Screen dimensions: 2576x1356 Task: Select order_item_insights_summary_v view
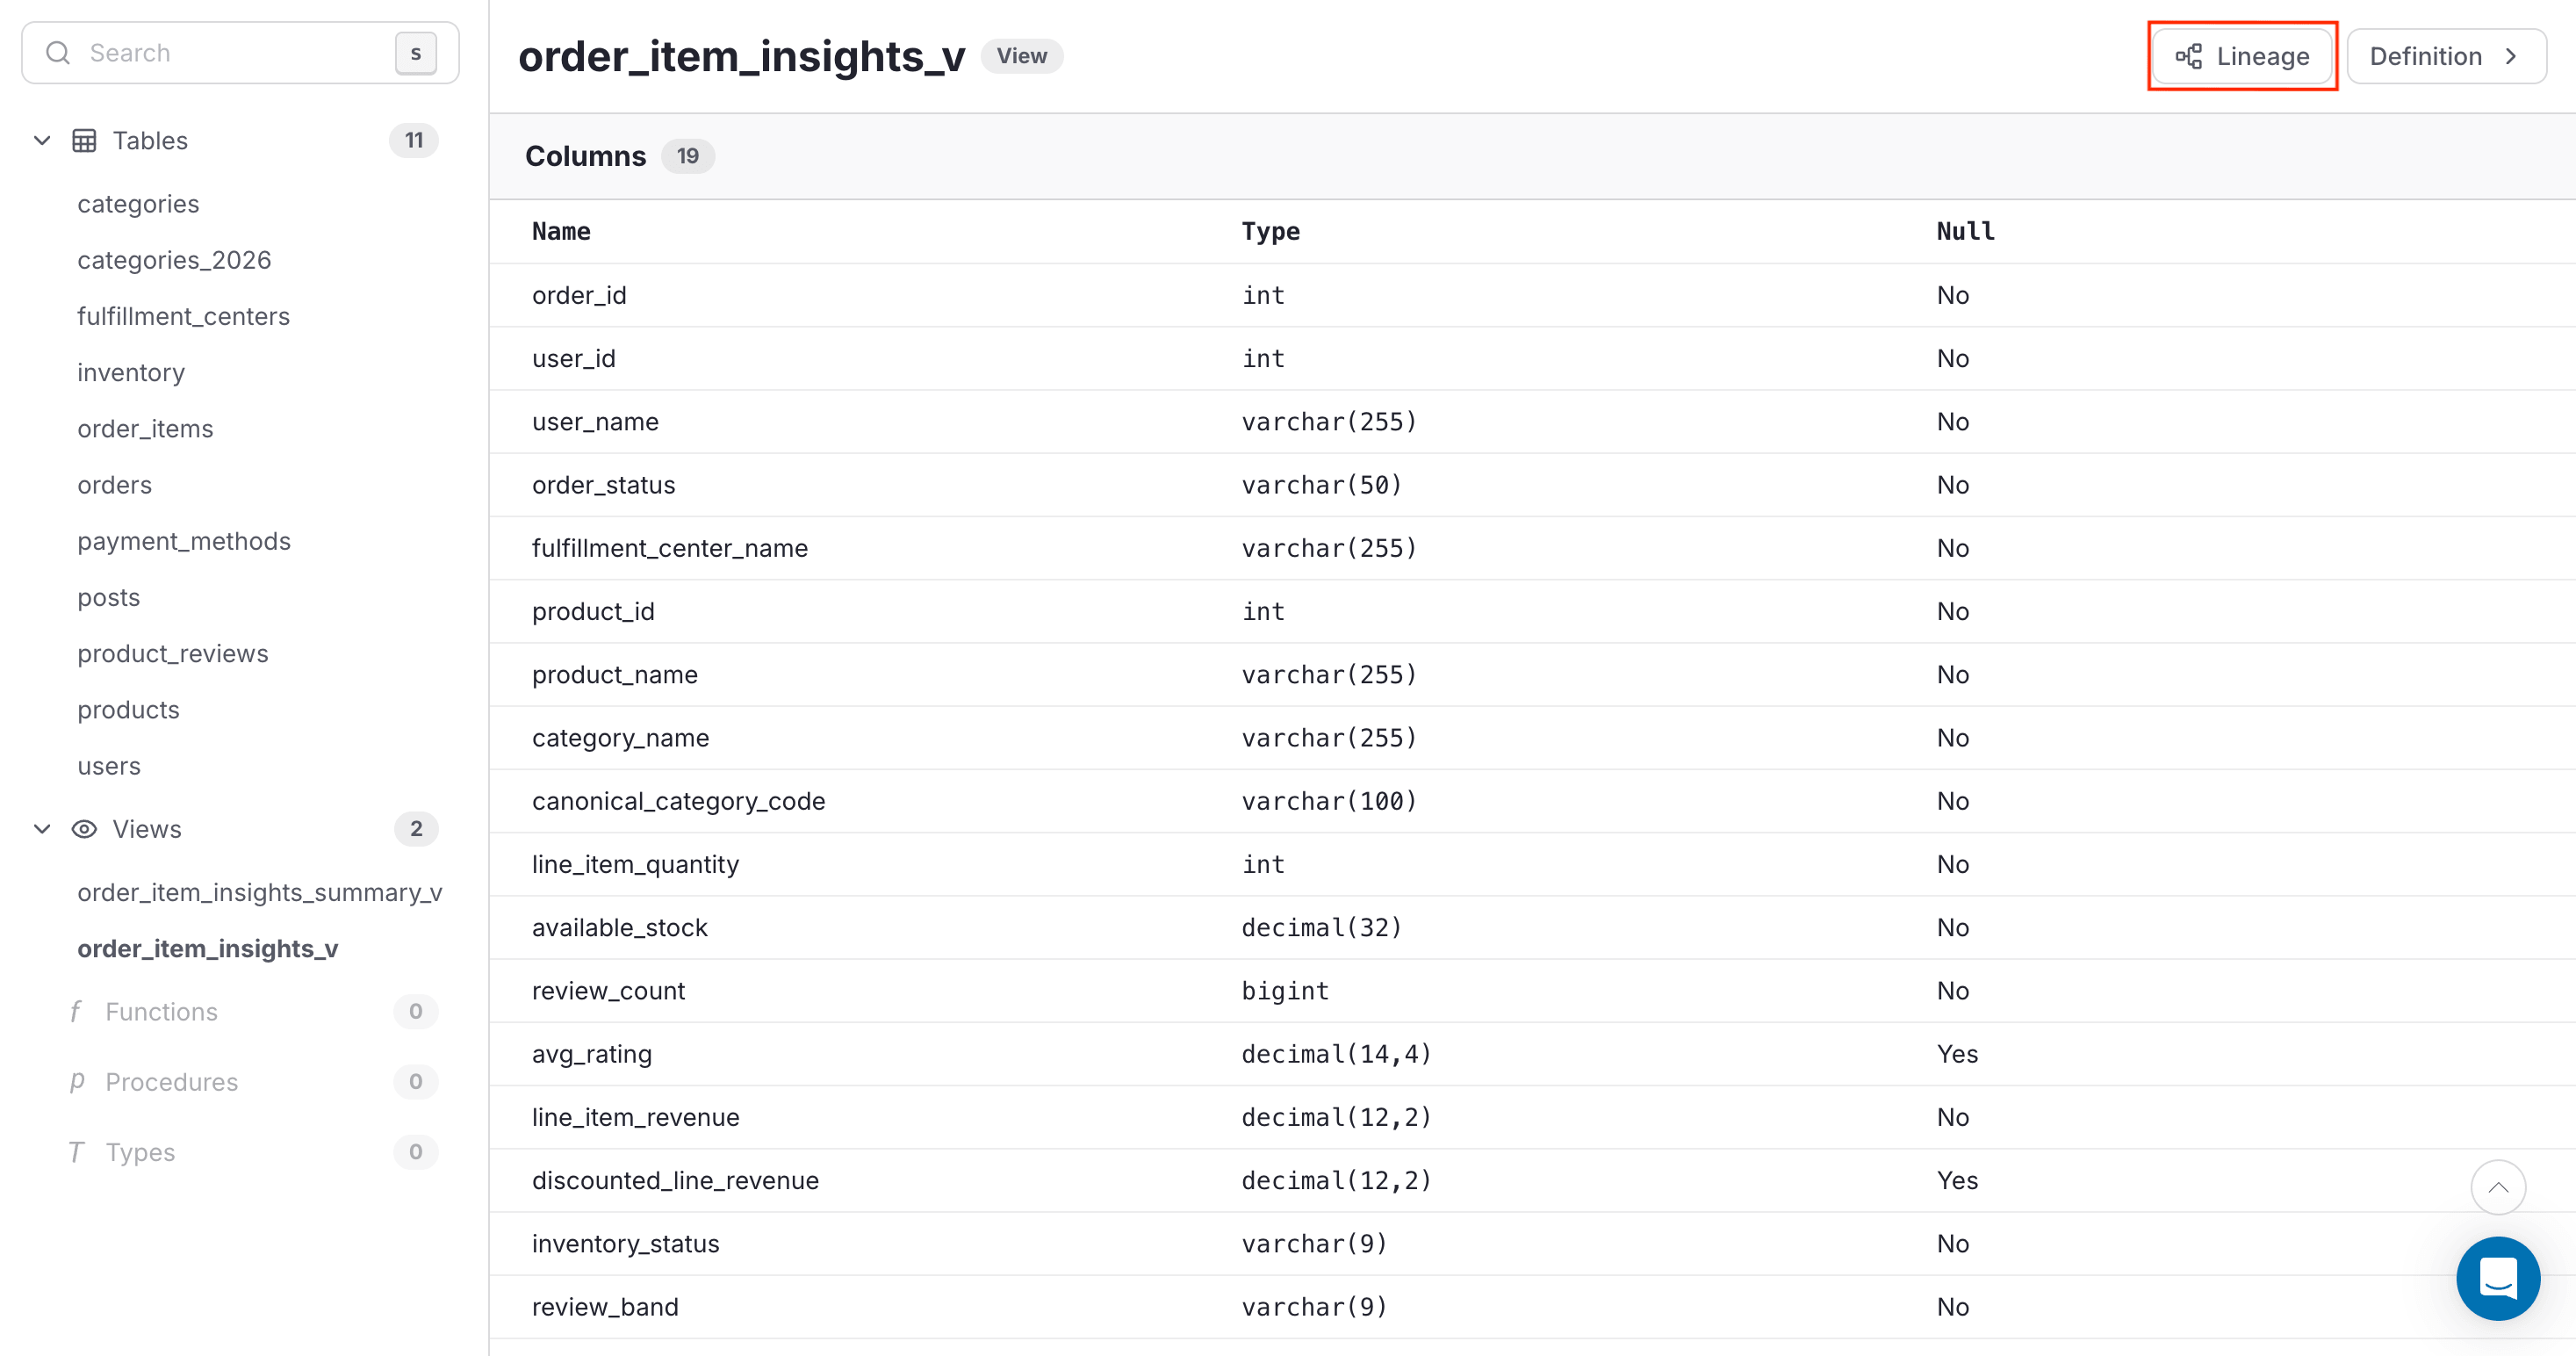pos(260,892)
